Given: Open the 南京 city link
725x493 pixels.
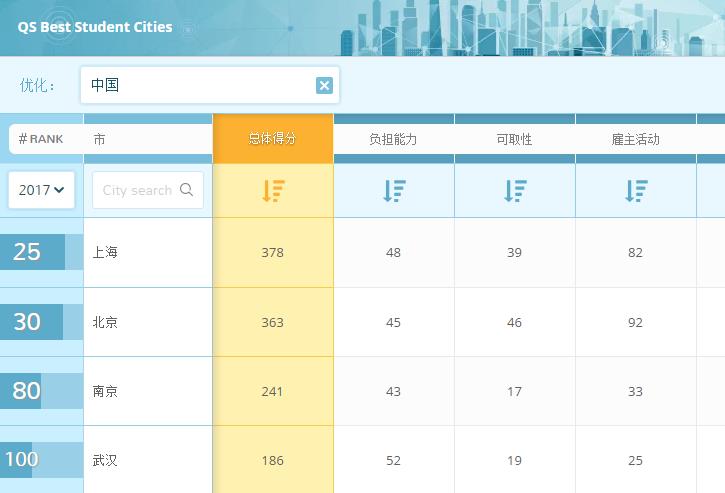Looking at the screenshot, I should (x=105, y=392).
